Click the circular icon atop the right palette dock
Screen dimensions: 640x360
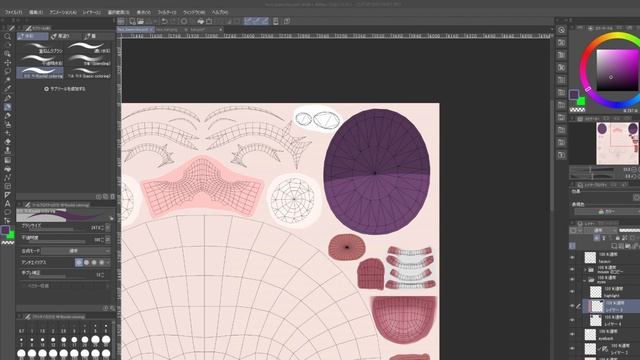pyautogui.click(x=562, y=30)
